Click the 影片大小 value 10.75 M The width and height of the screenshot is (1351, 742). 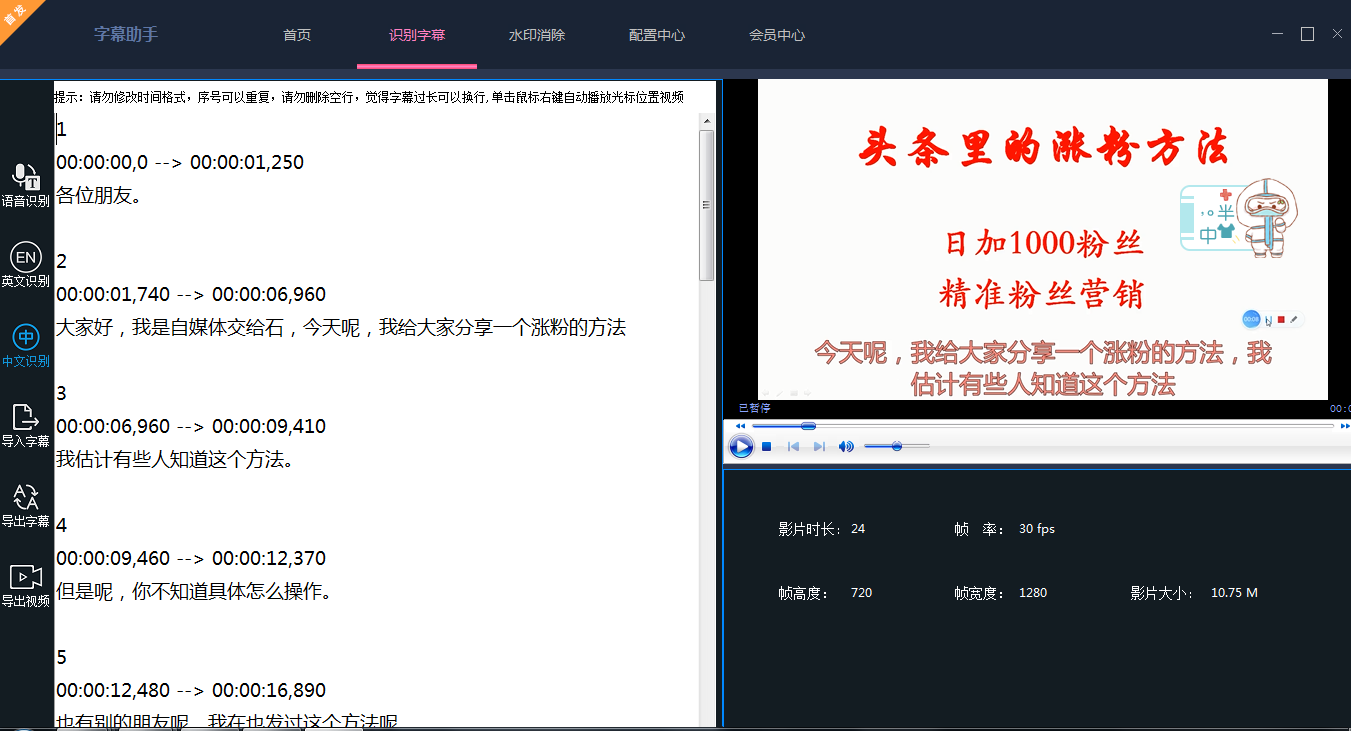click(1234, 593)
